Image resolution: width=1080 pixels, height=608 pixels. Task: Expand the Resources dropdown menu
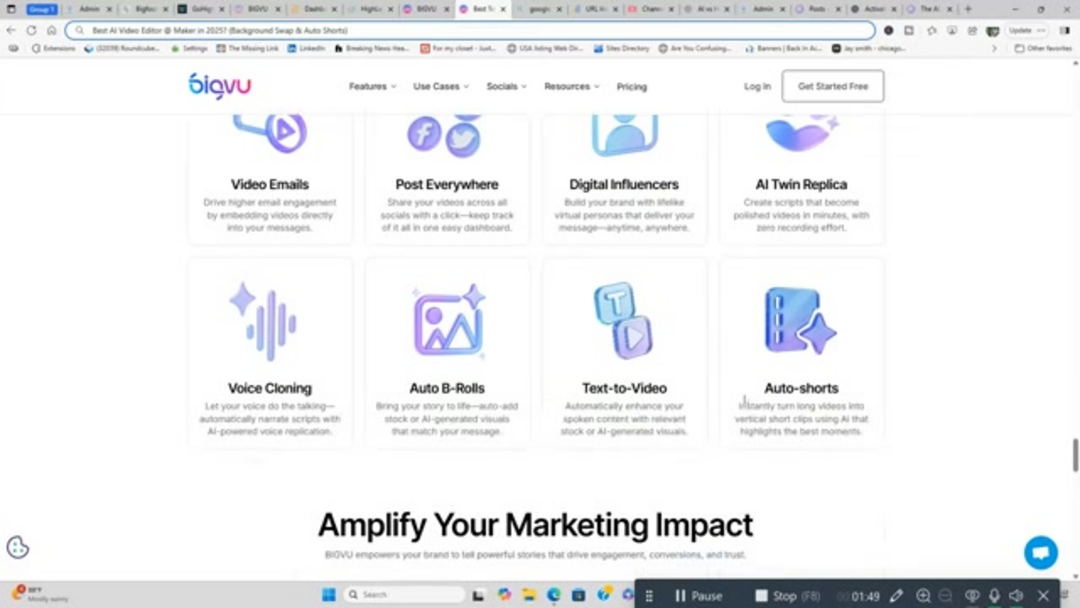pyautogui.click(x=571, y=87)
